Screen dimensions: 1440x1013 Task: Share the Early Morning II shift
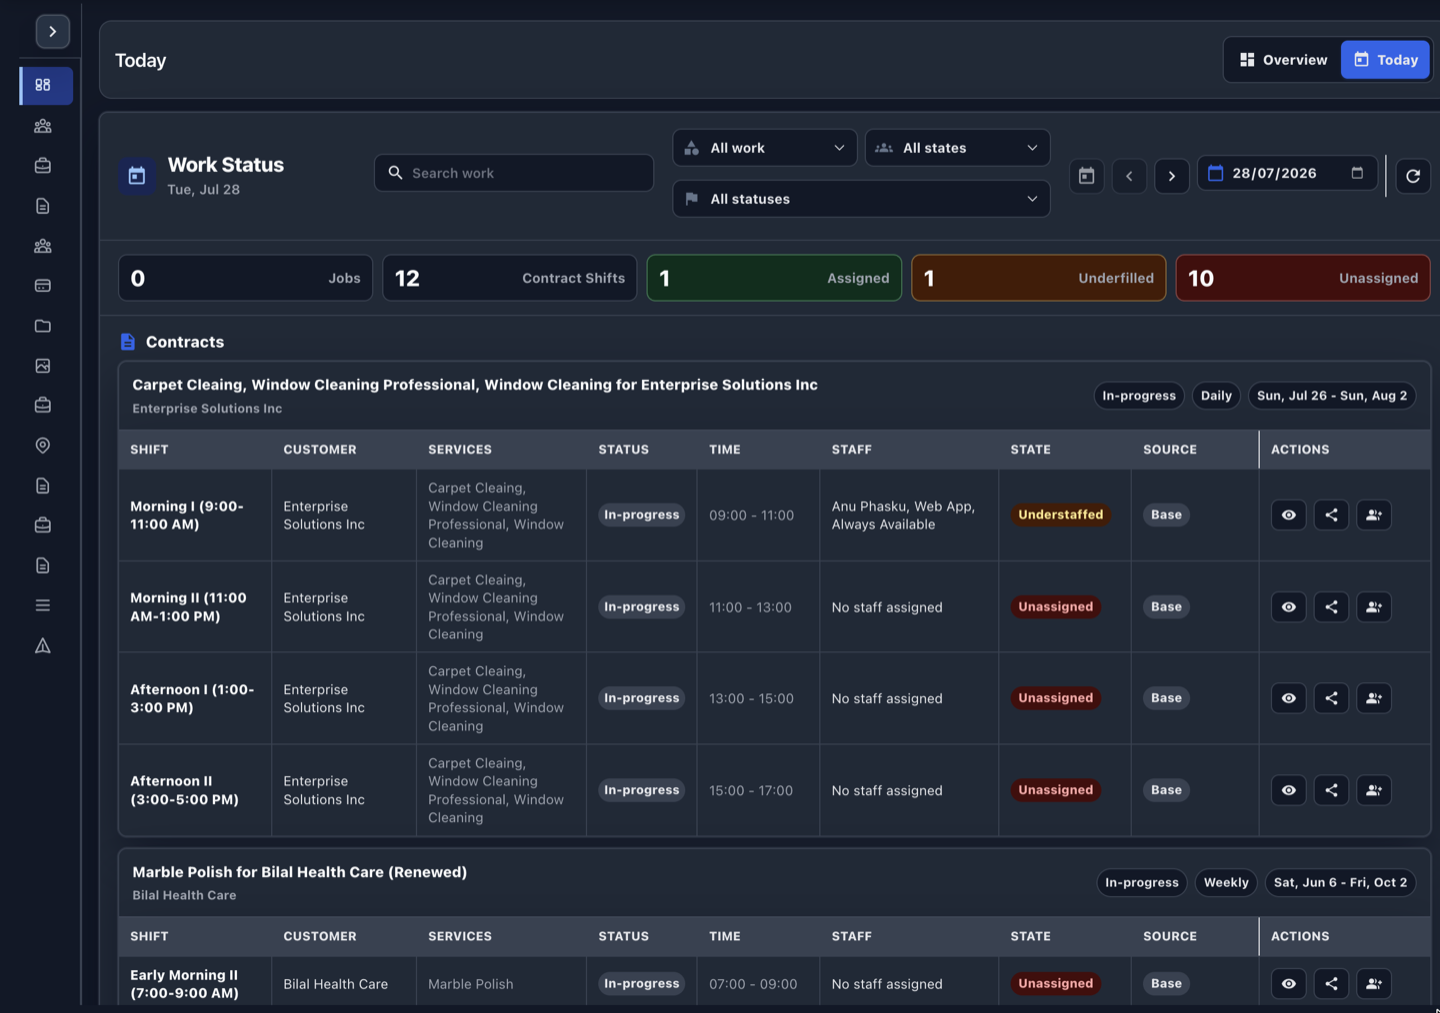(1331, 984)
